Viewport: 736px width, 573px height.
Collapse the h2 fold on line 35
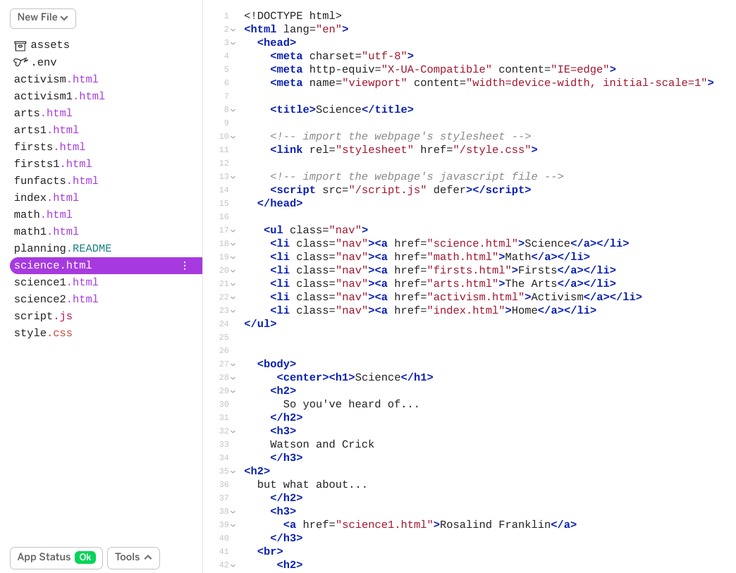coord(233,471)
